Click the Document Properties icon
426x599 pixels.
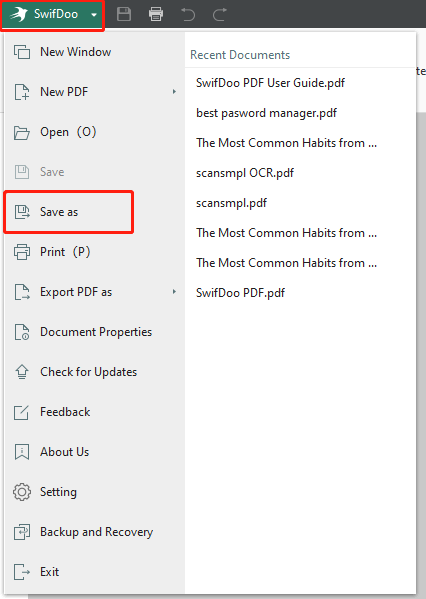[22, 332]
